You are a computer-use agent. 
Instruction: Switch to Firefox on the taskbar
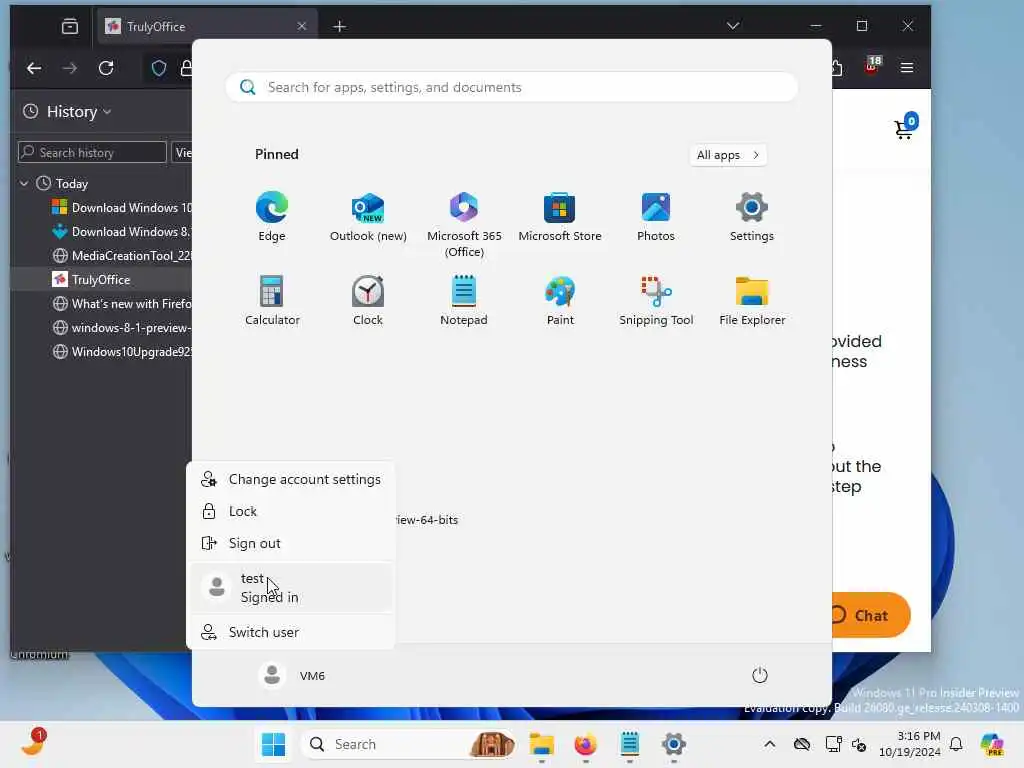(585, 744)
